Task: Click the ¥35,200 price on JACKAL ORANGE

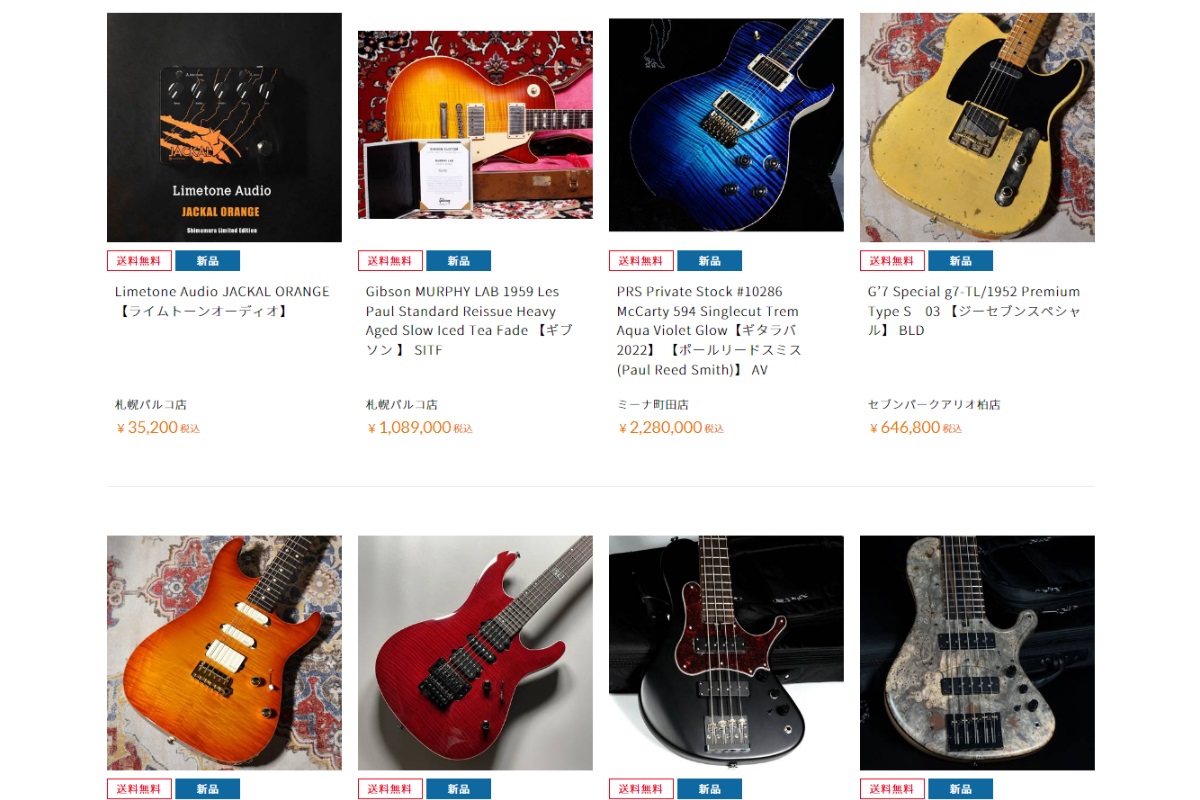Action: pos(158,428)
